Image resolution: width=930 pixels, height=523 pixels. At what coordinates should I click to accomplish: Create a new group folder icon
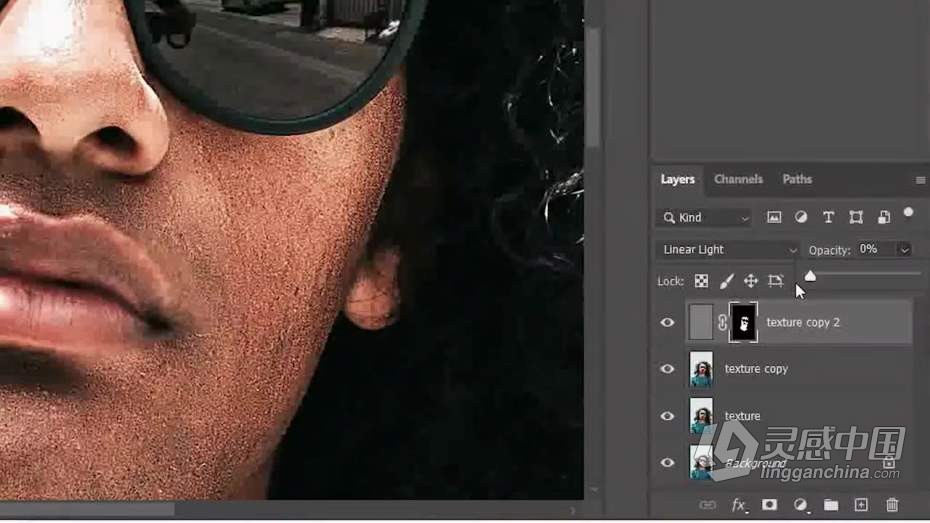(831, 505)
